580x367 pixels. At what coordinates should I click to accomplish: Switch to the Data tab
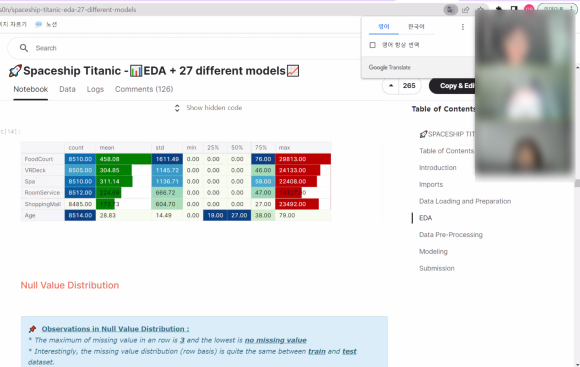pos(67,89)
